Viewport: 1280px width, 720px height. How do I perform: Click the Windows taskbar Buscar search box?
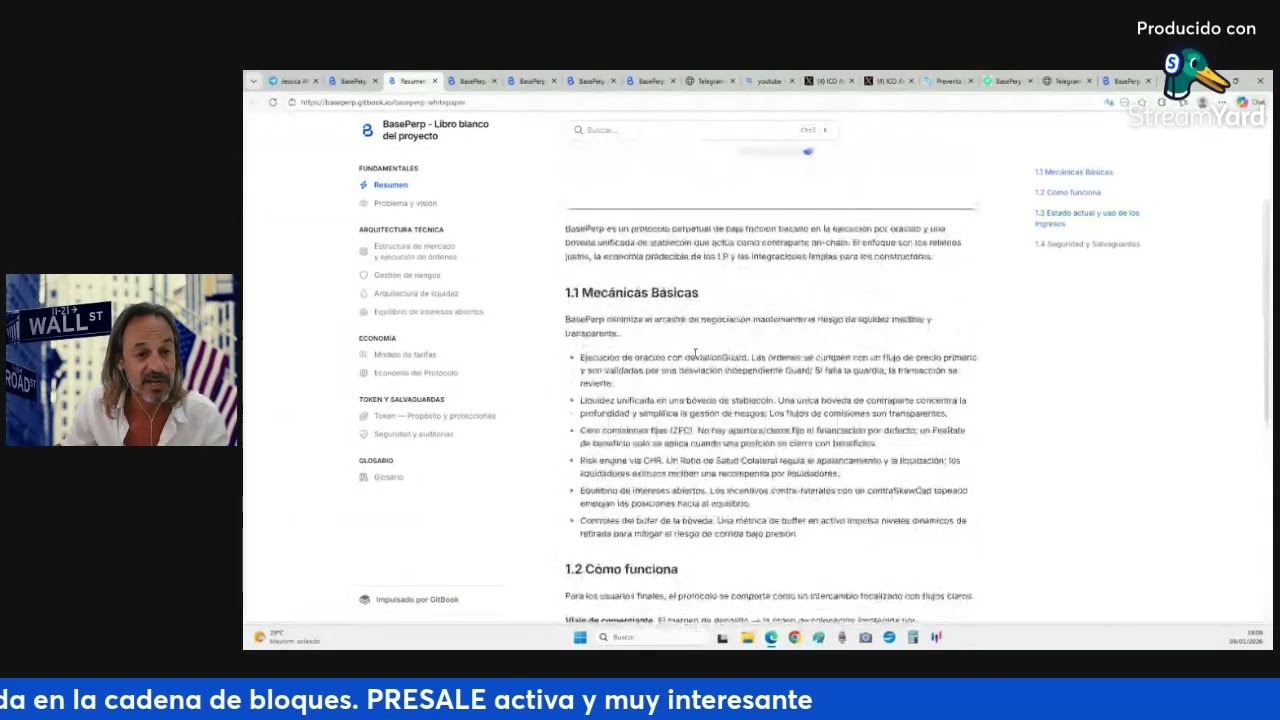click(x=650, y=637)
